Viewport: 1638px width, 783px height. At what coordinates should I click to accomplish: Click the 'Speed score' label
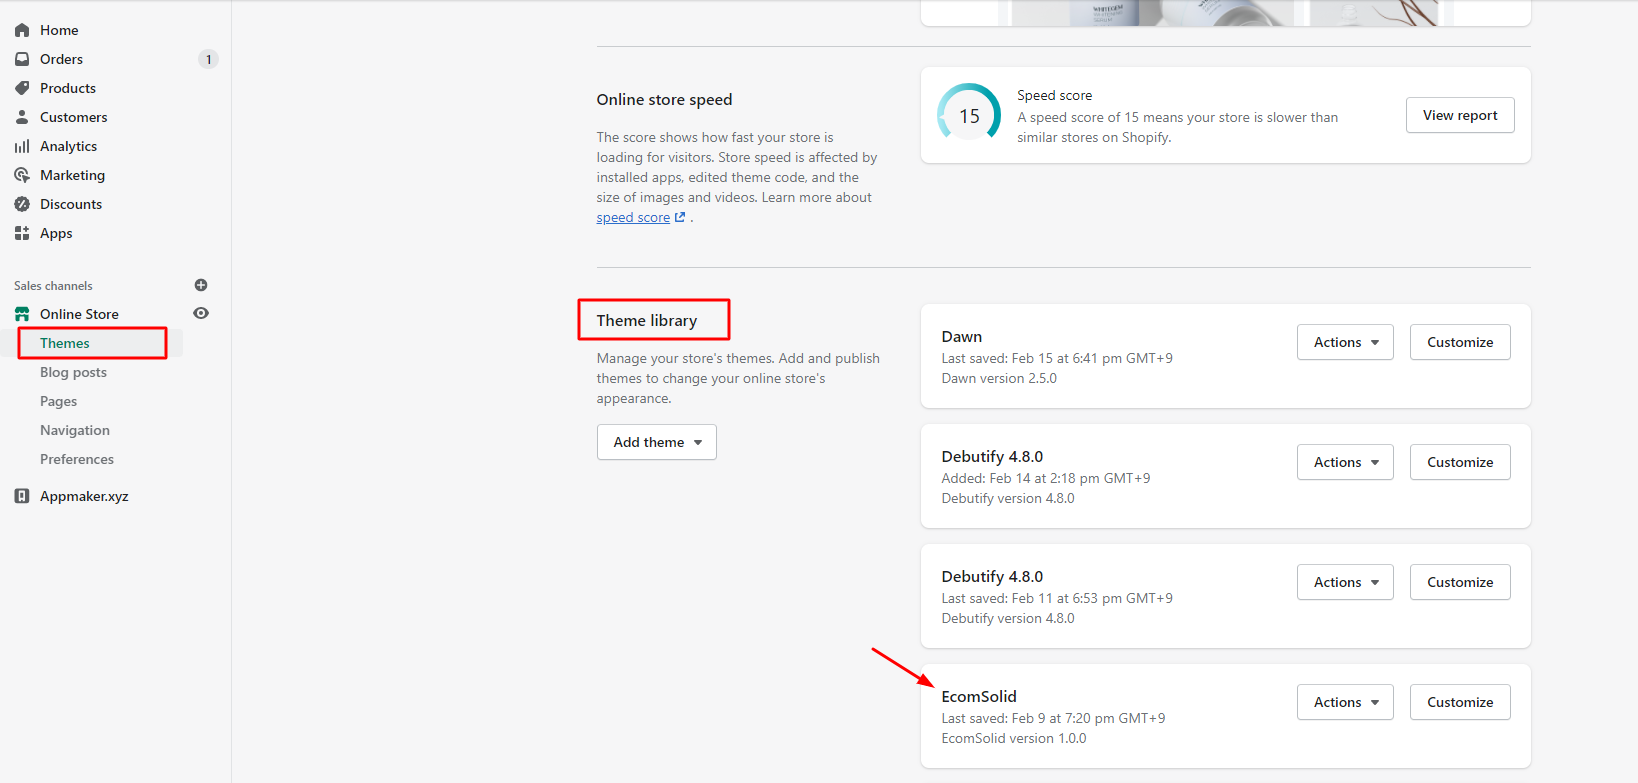tap(1055, 95)
